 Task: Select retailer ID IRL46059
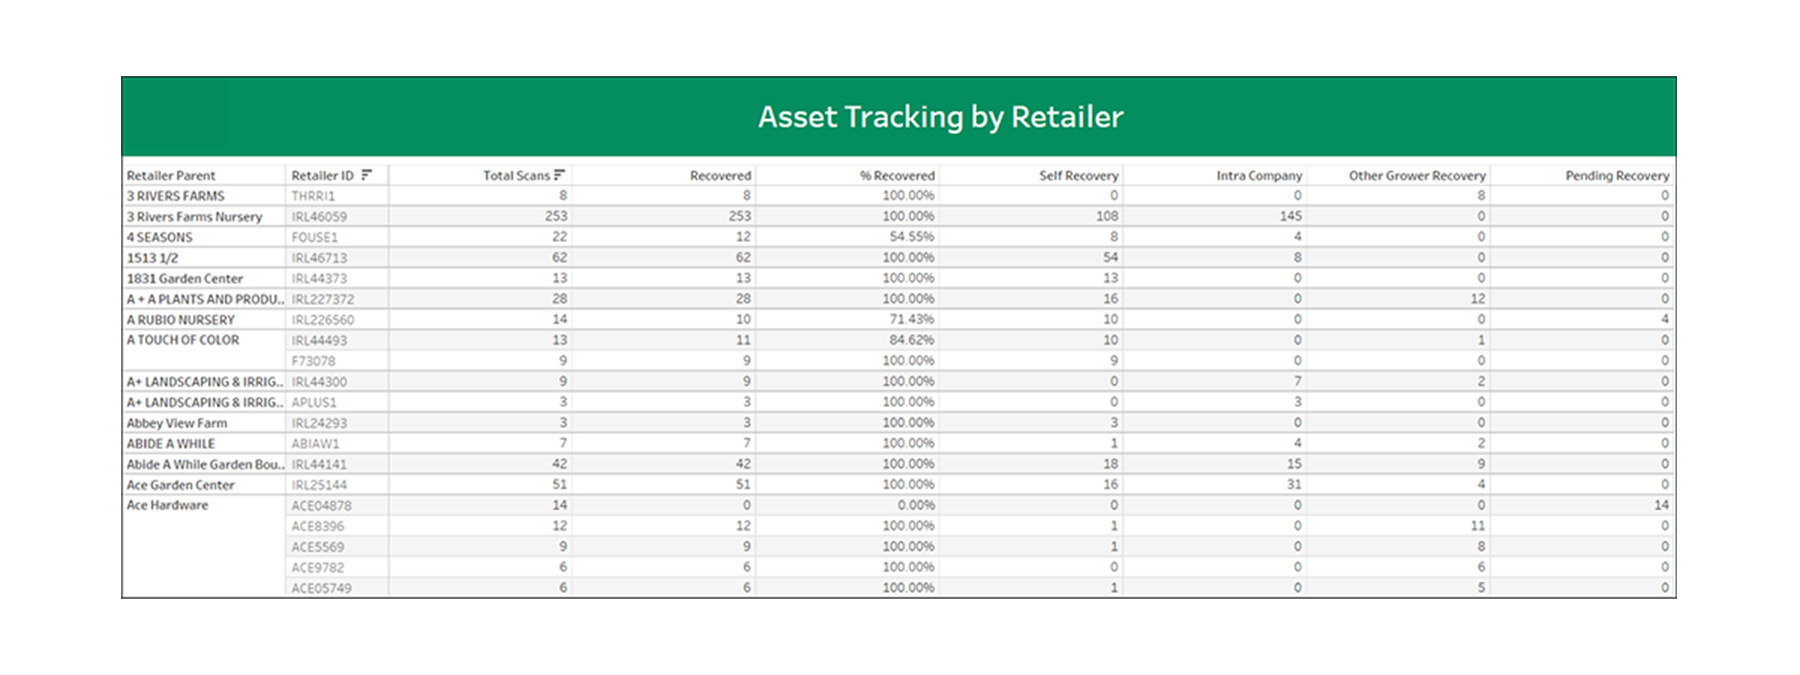click(319, 217)
